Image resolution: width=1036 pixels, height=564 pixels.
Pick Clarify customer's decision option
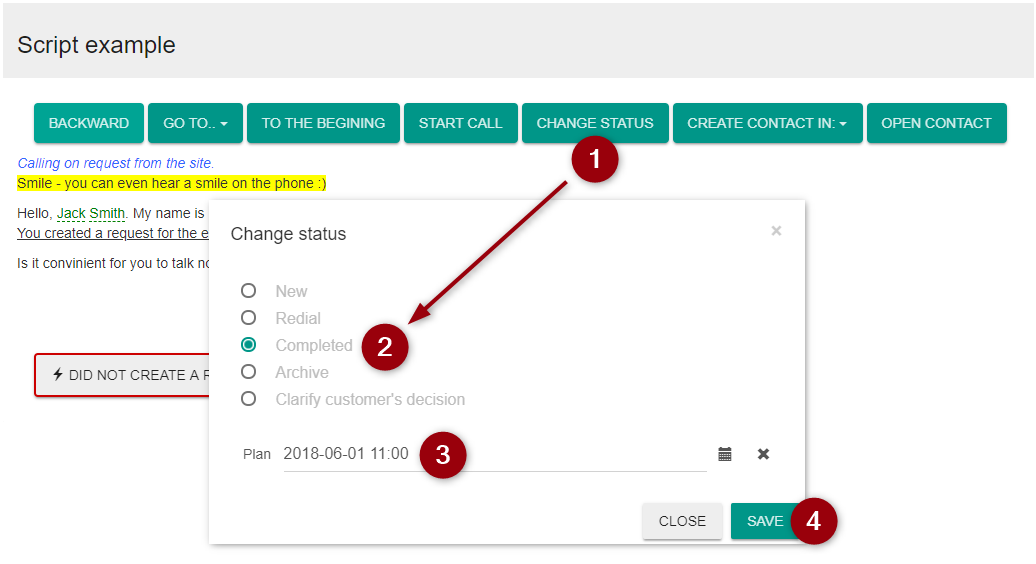coord(249,399)
